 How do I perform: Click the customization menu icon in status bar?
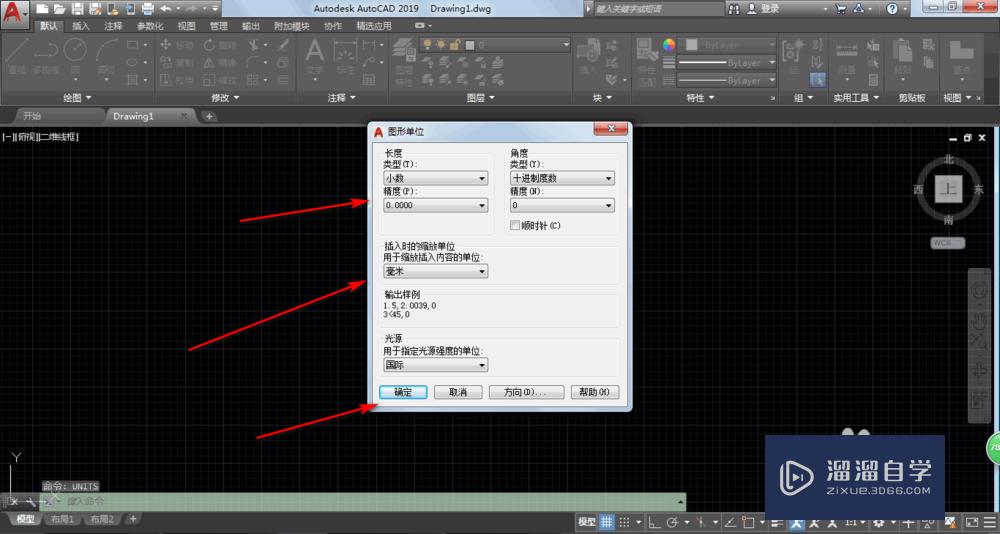point(990,522)
